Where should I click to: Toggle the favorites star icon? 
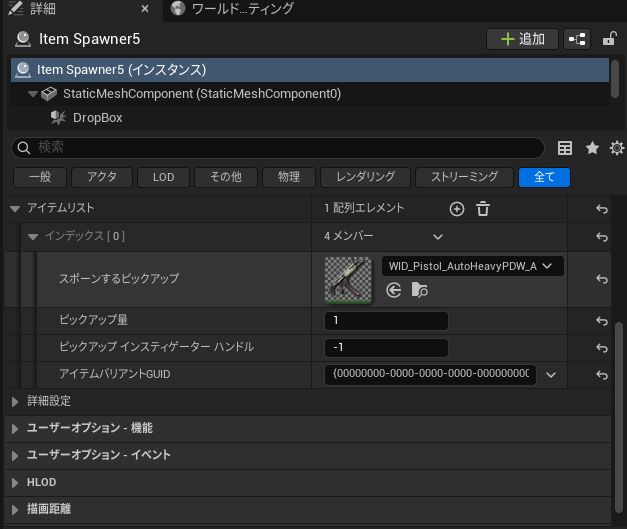click(592, 148)
